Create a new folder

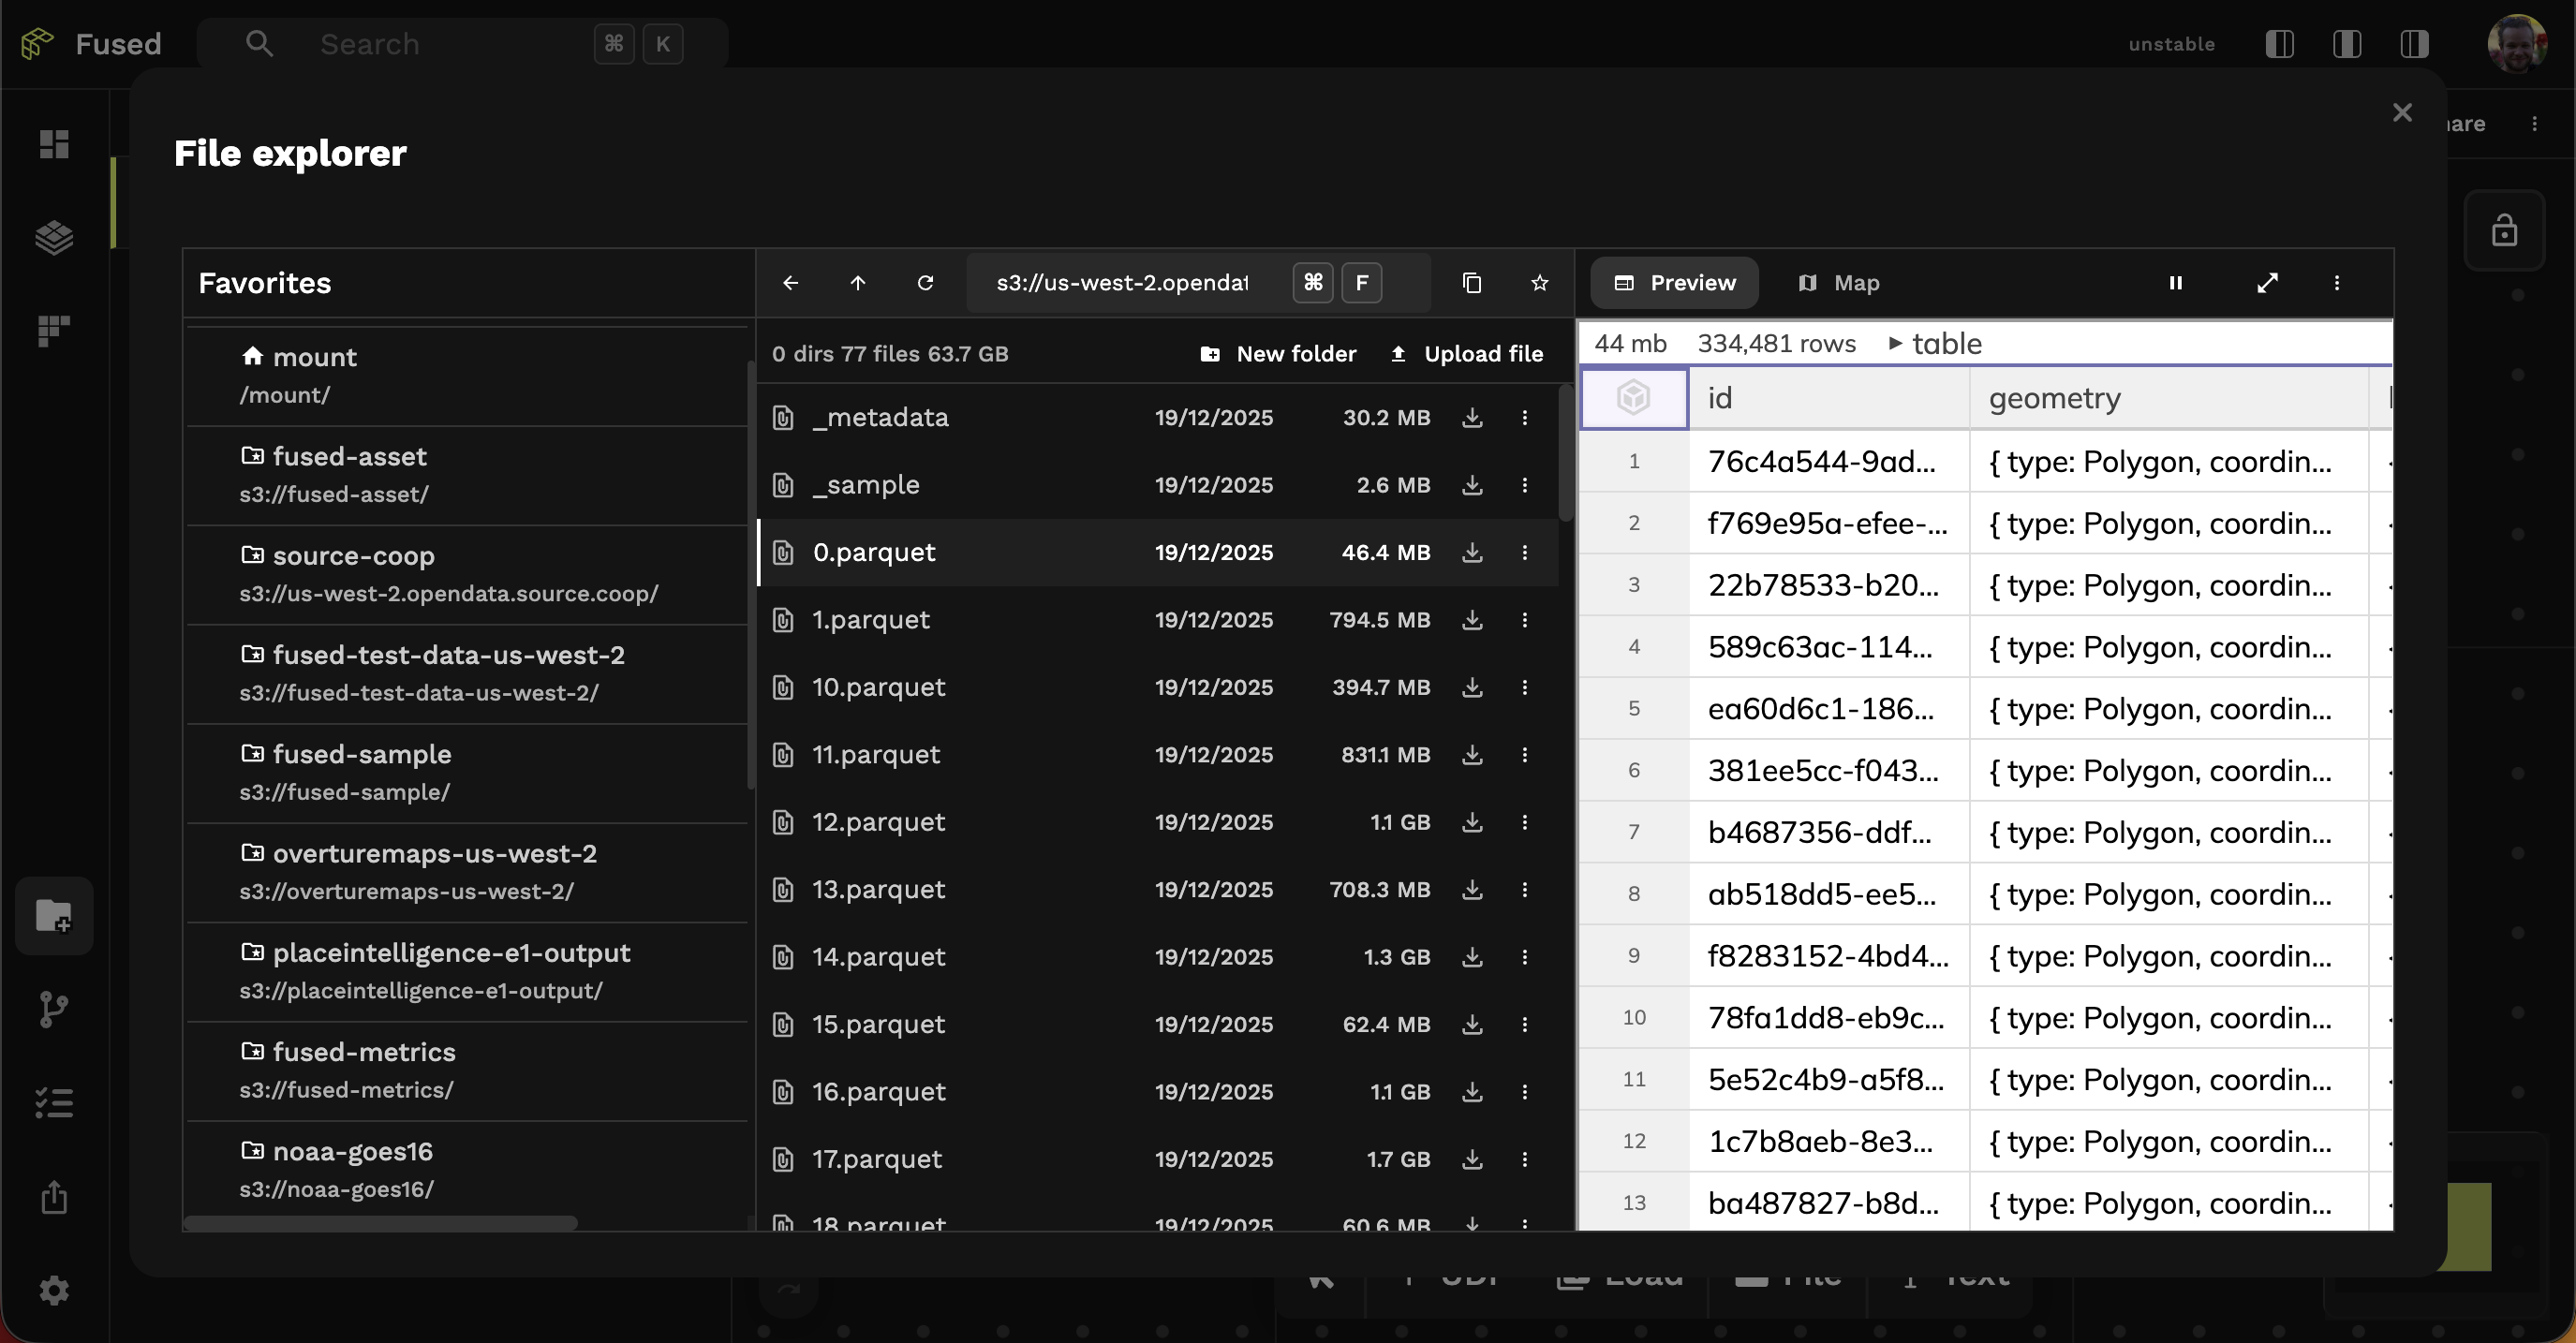[1278, 353]
